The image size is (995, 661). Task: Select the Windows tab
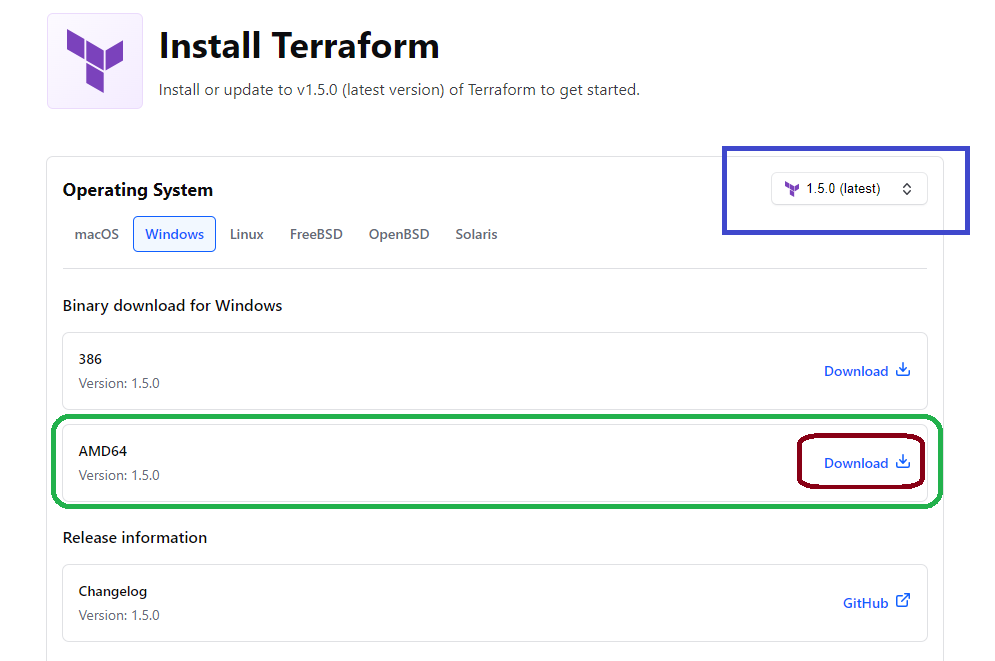click(175, 234)
